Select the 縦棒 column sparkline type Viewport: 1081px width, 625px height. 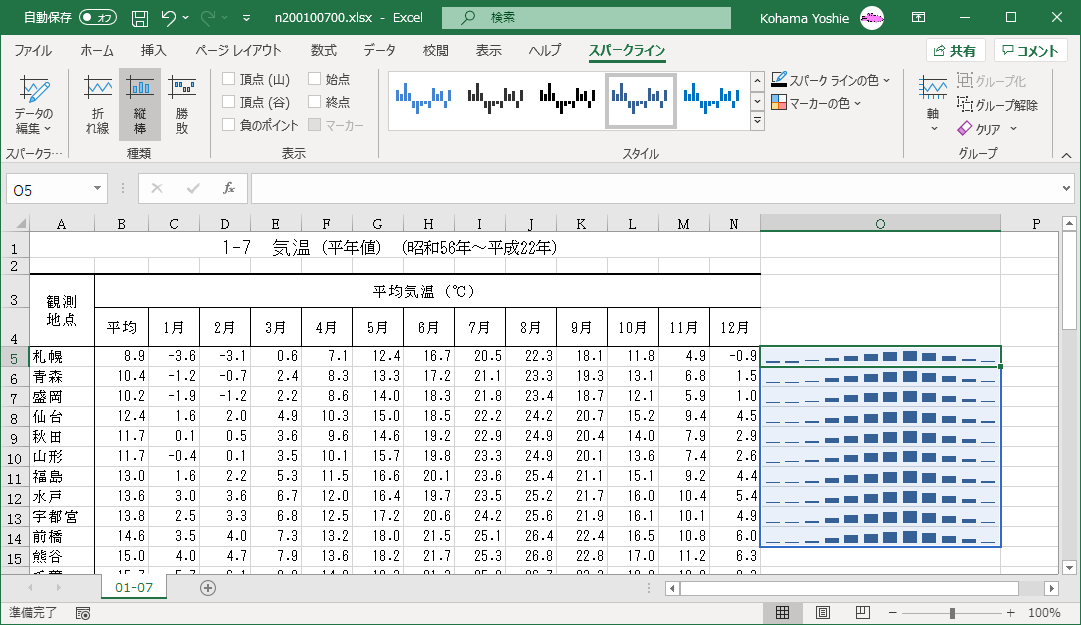(x=140, y=105)
